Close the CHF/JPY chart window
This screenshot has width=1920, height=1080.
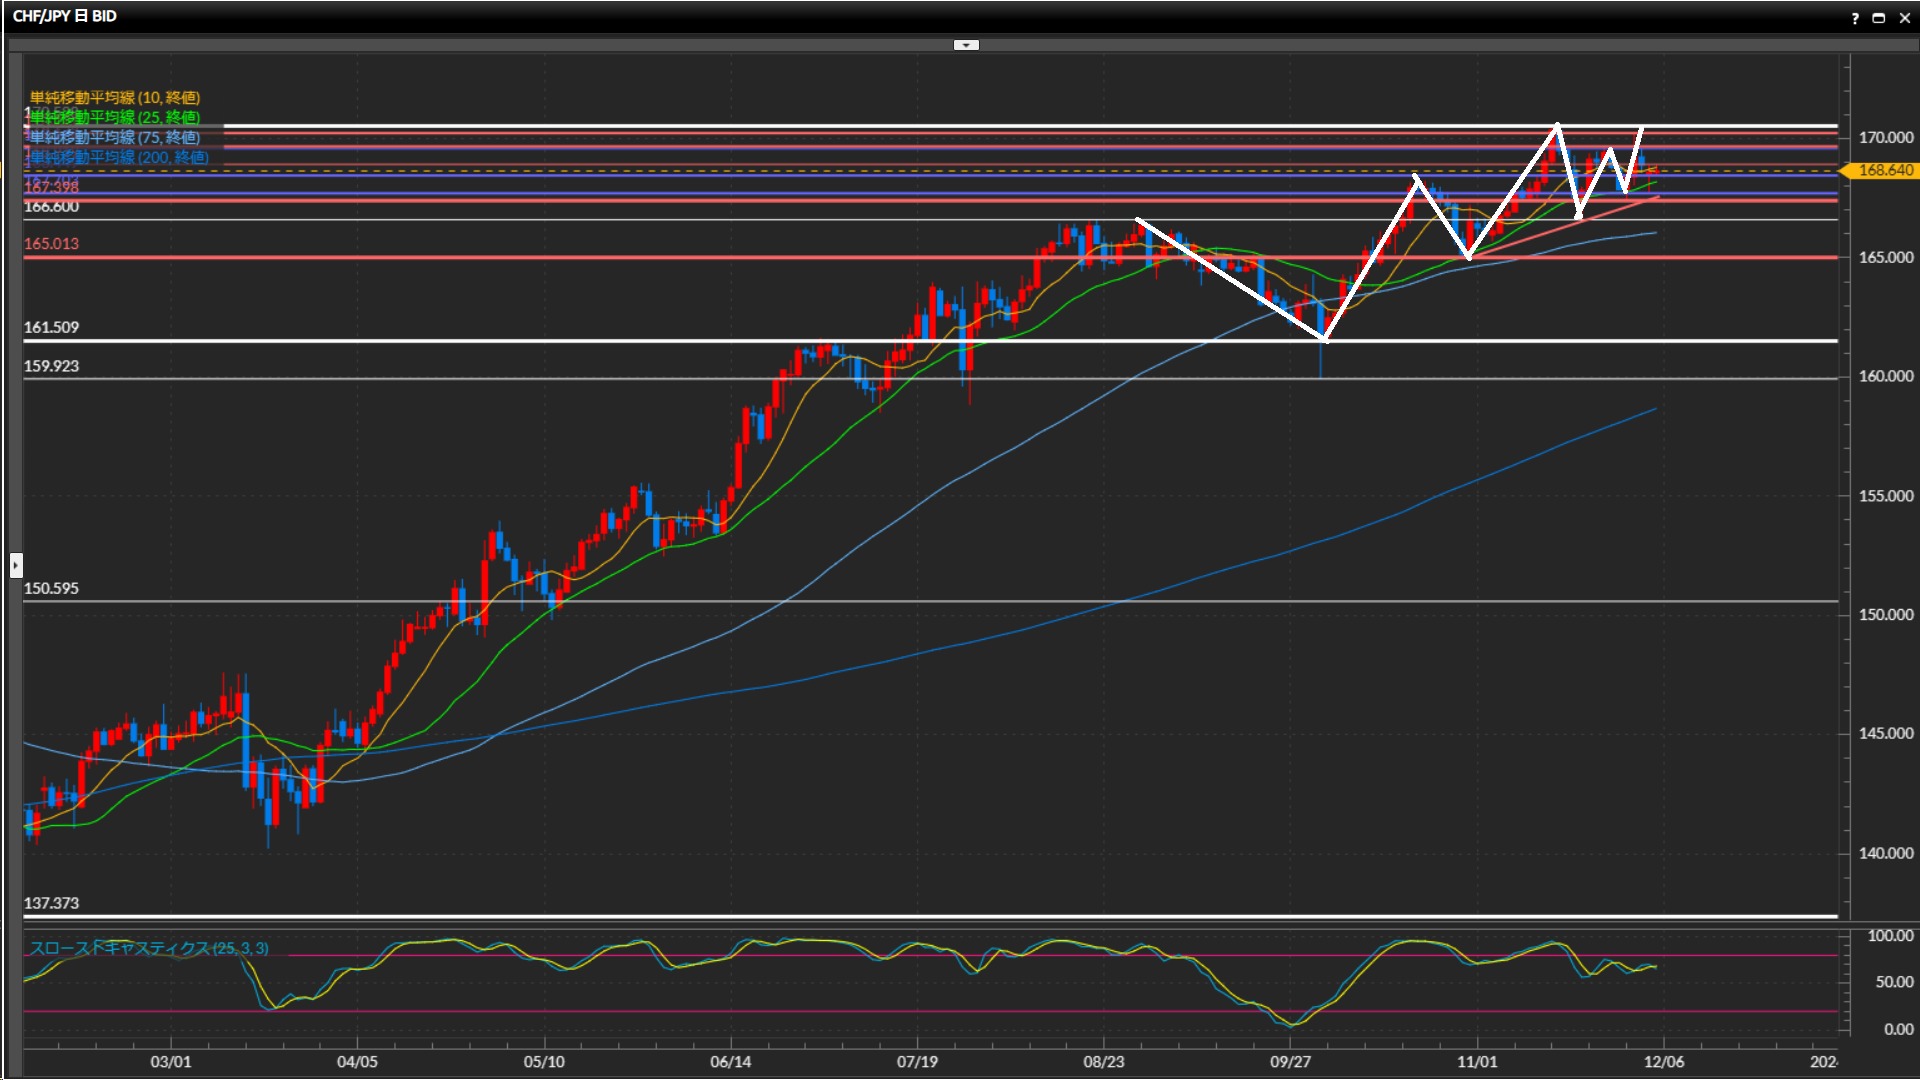(x=1904, y=18)
